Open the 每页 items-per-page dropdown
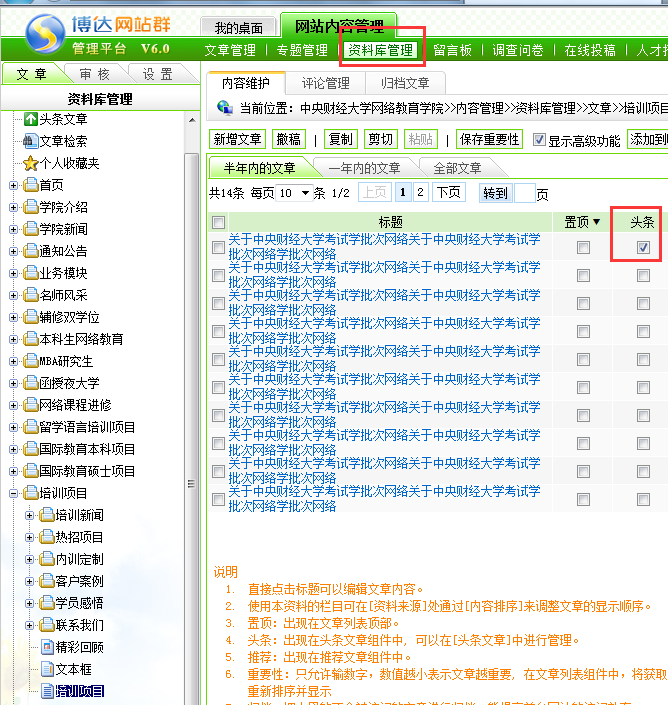The image size is (668, 705). [x=294, y=193]
